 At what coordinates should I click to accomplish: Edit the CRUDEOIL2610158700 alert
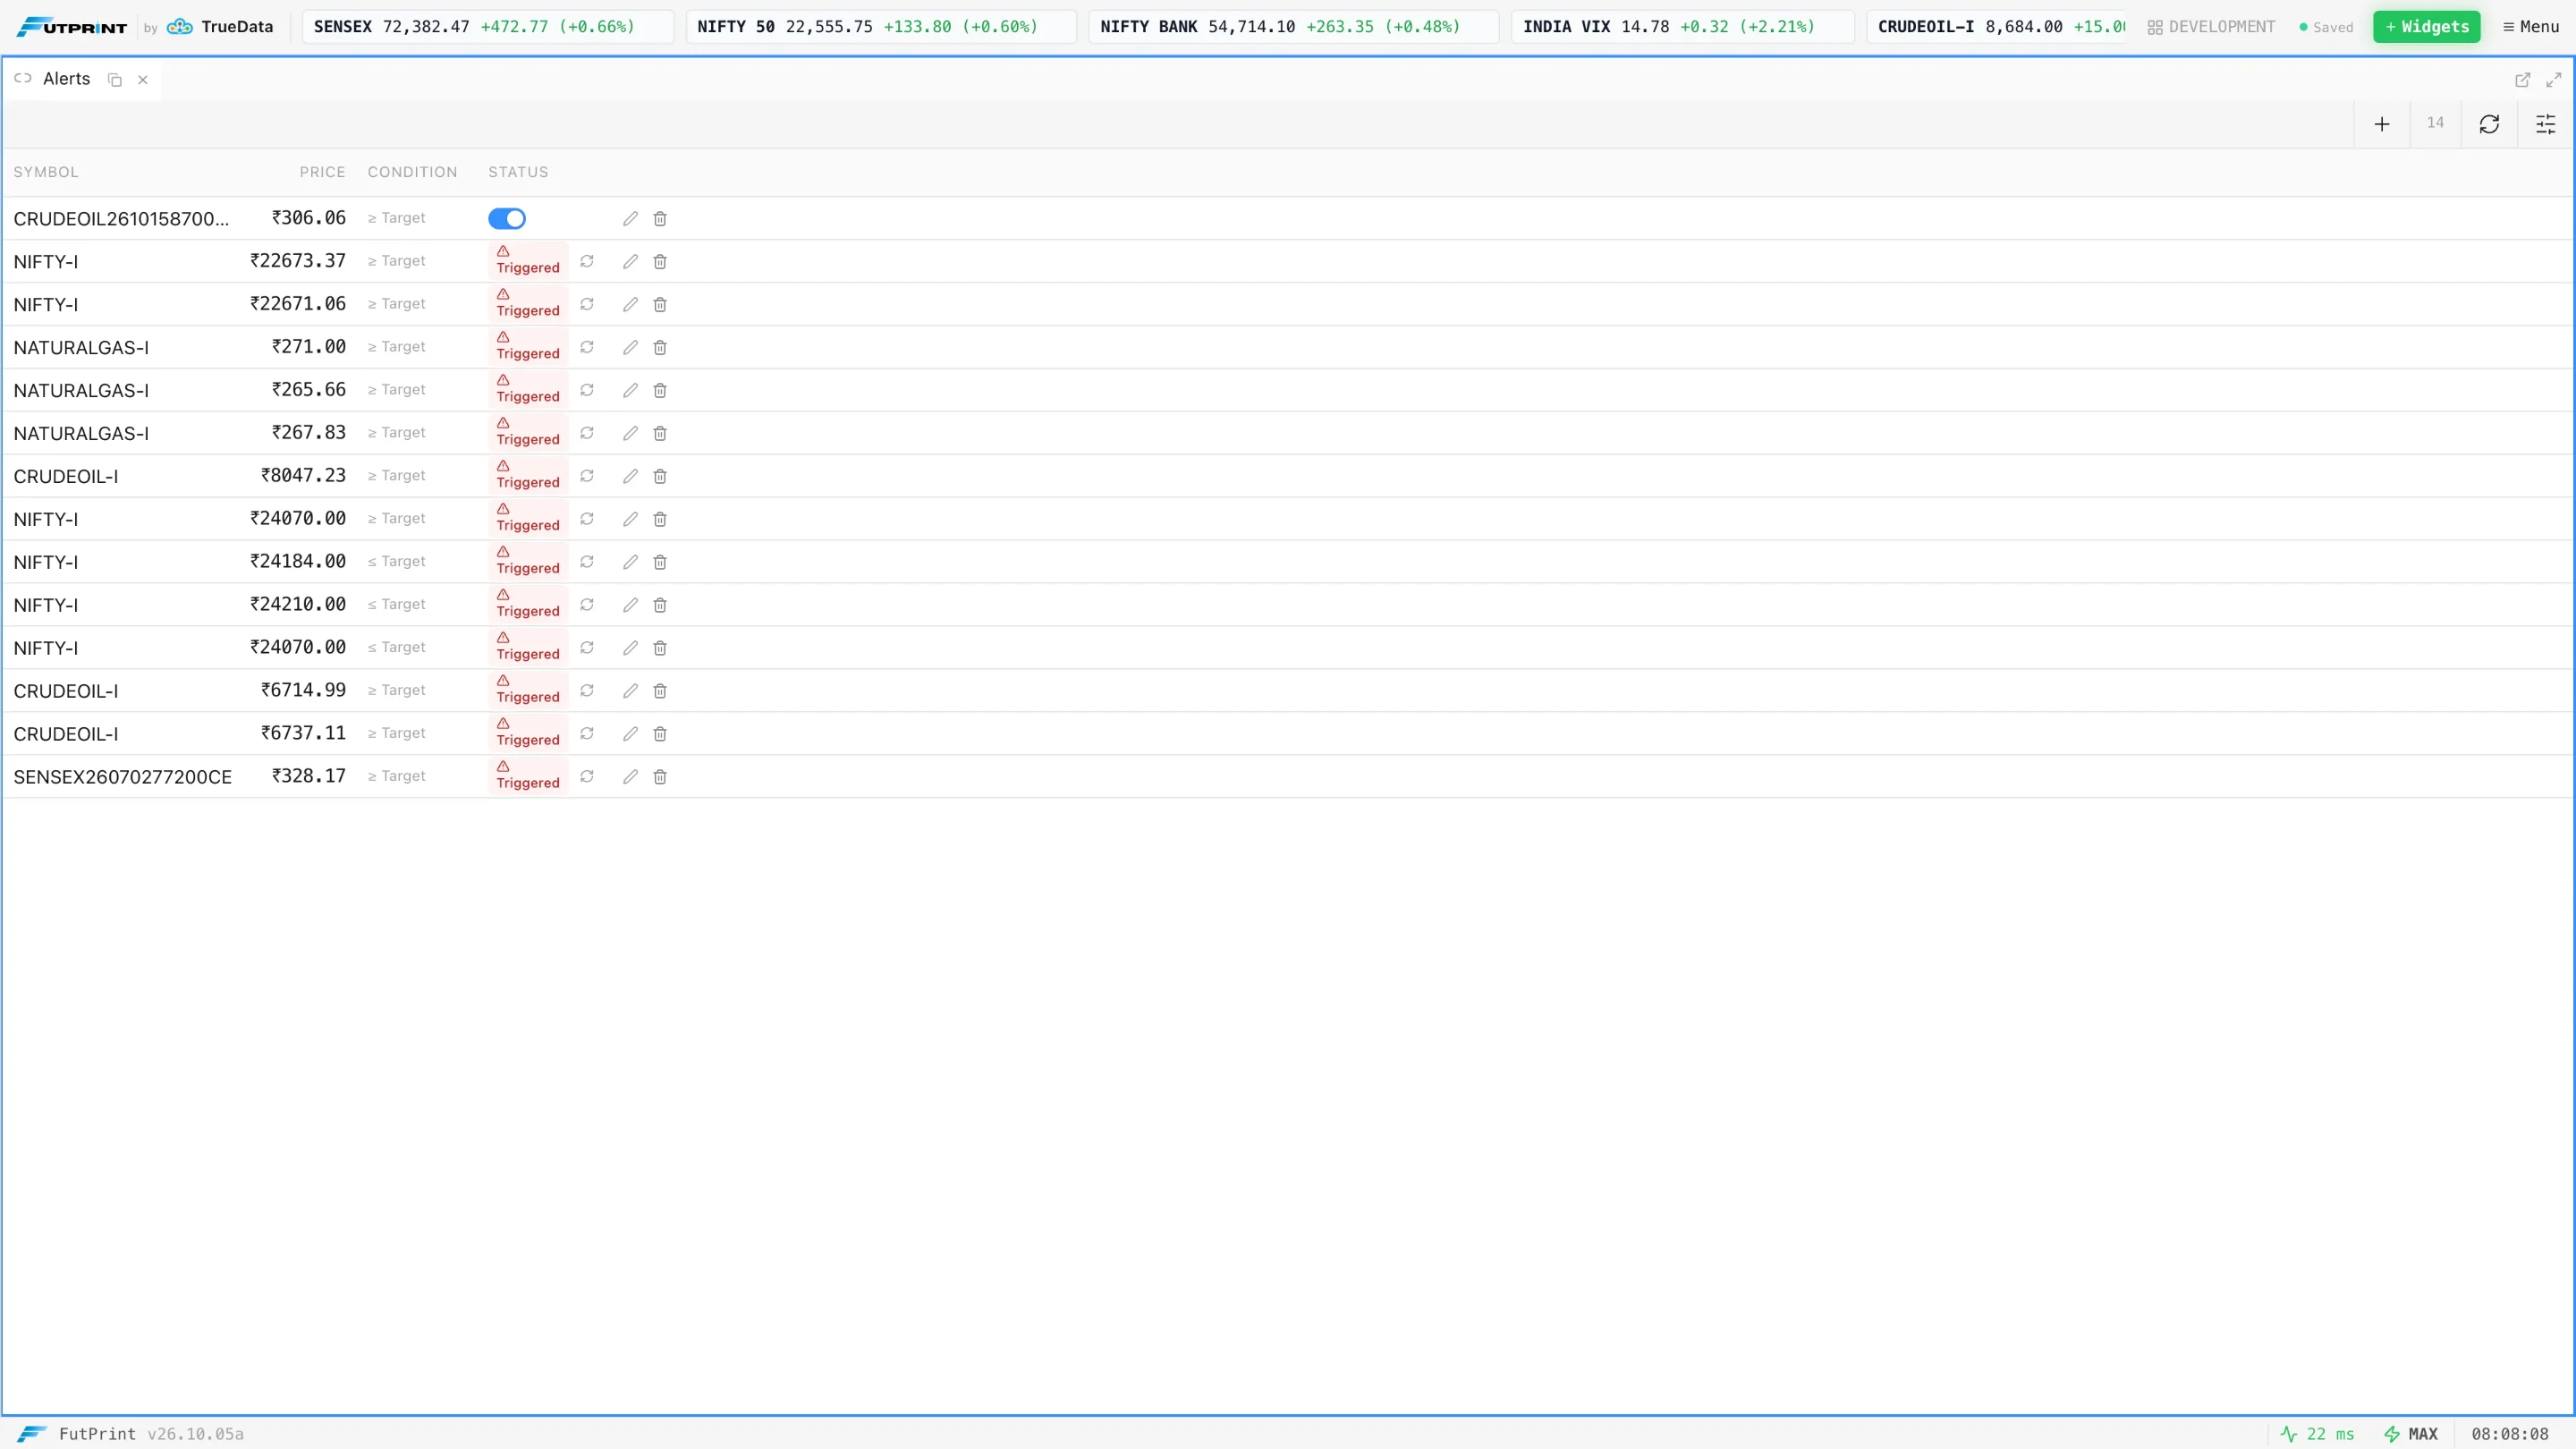[x=630, y=218]
